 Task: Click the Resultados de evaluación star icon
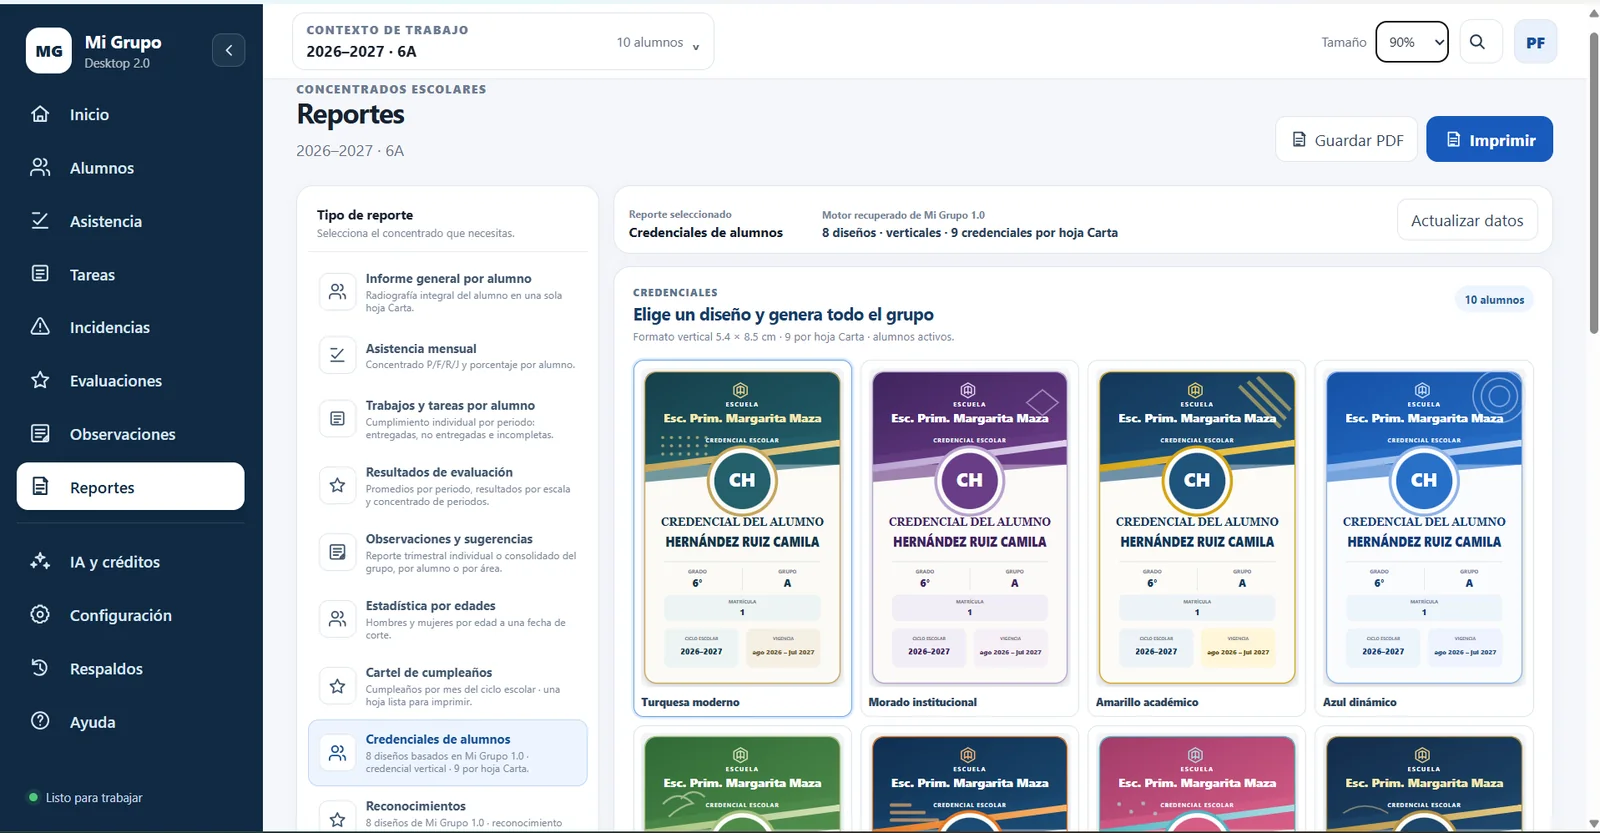(x=337, y=486)
